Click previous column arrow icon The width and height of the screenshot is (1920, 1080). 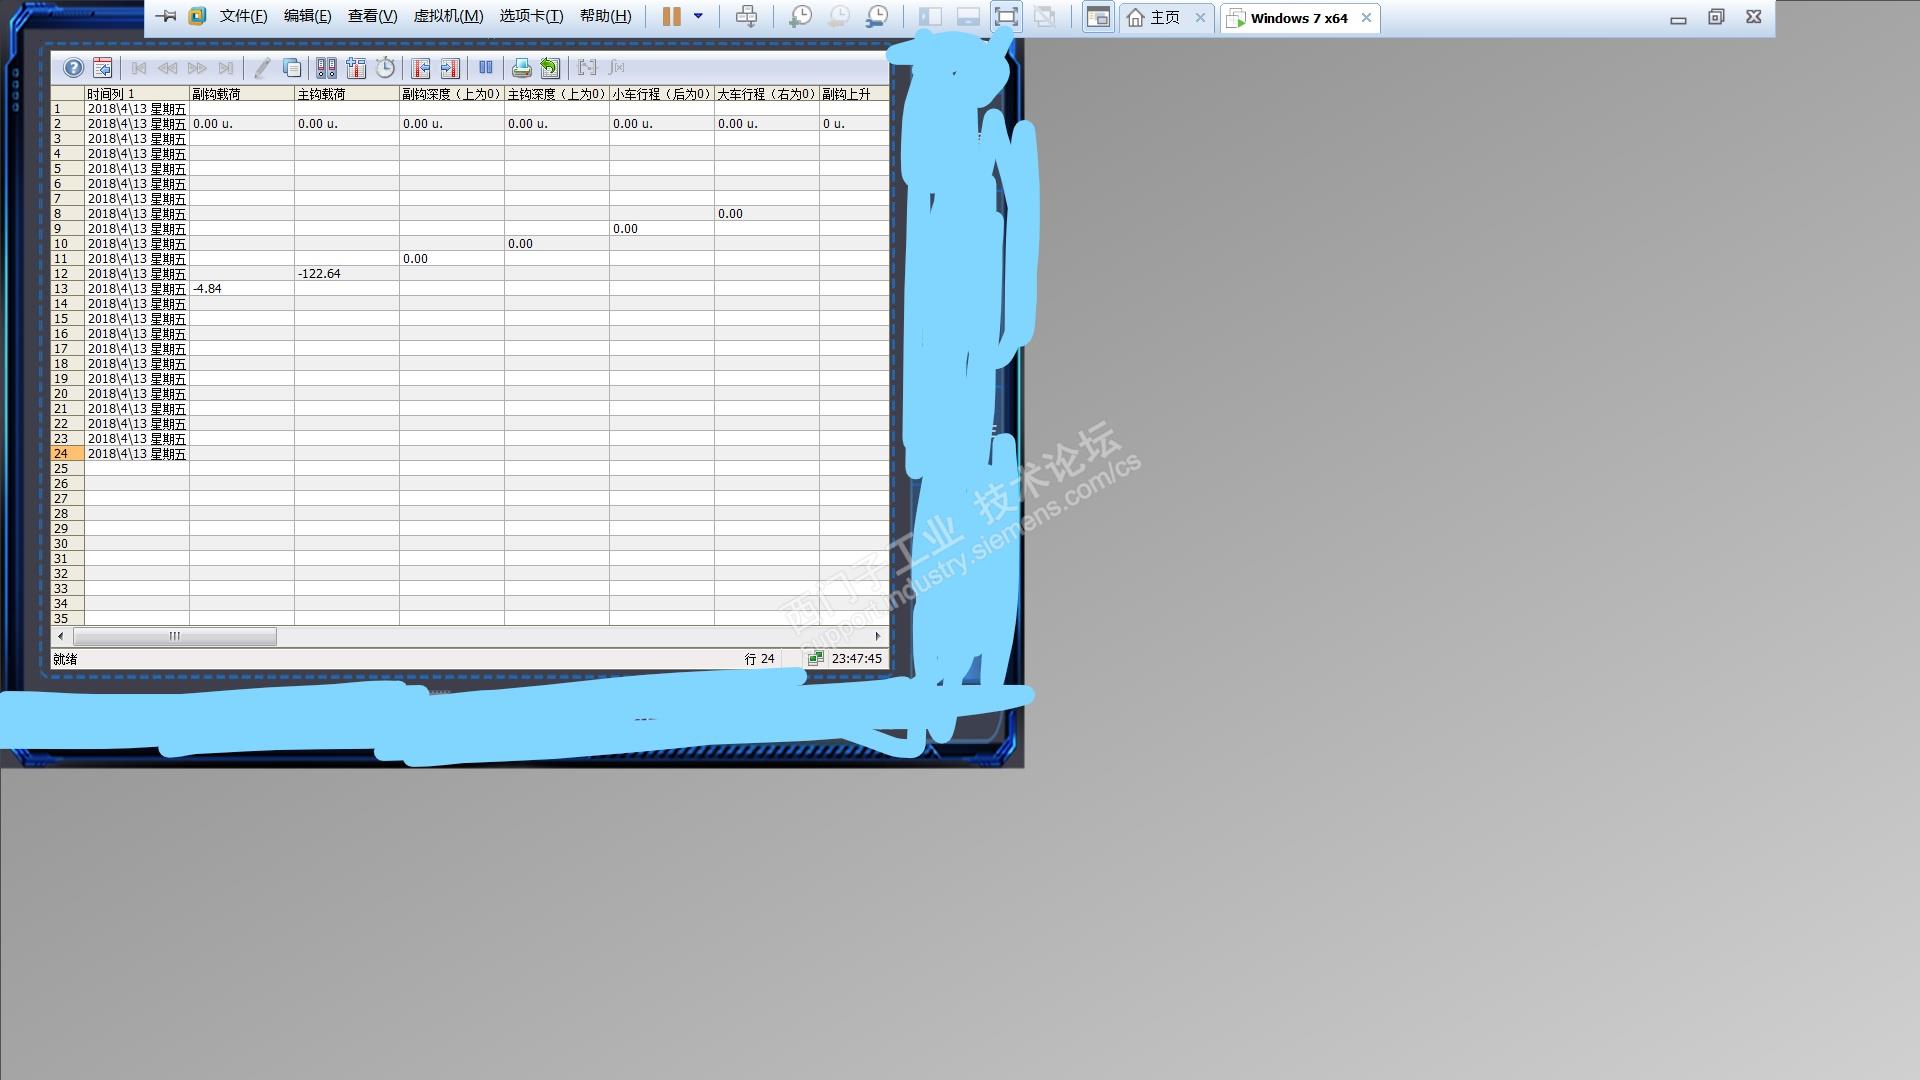point(421,68)
